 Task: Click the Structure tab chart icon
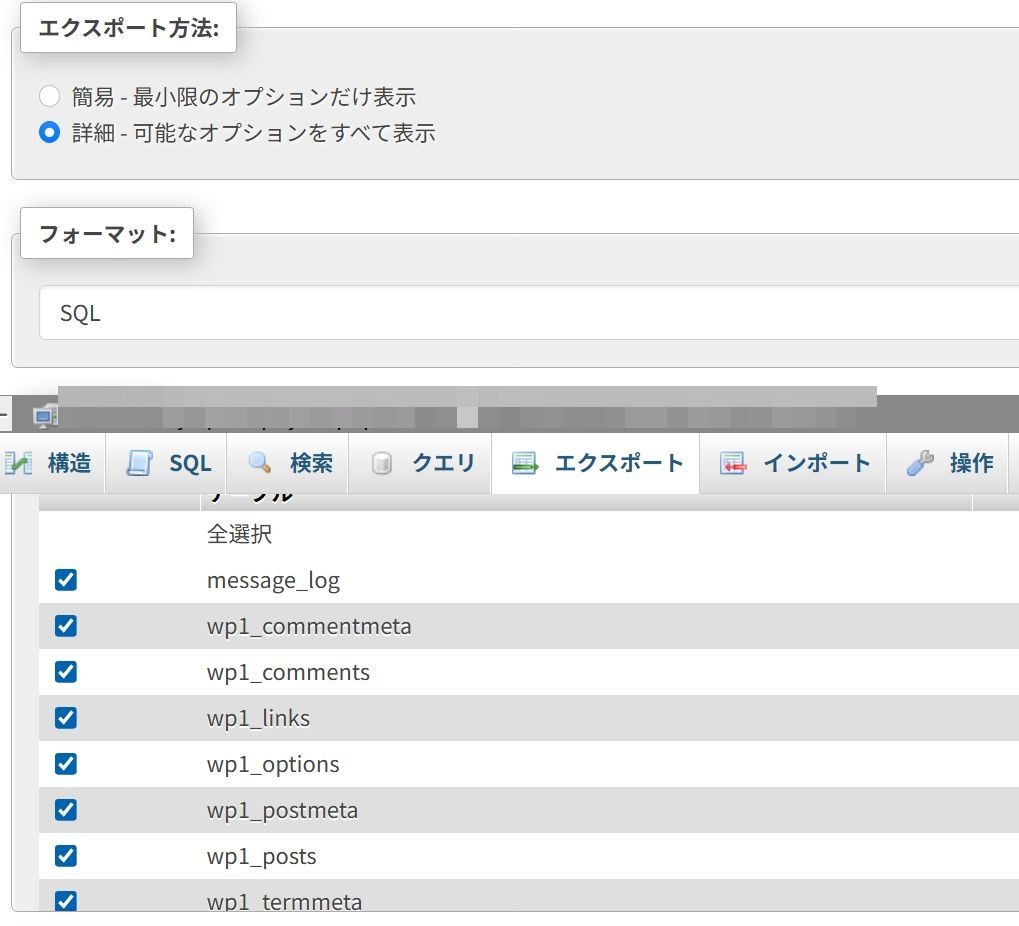(x=18, y=463)
